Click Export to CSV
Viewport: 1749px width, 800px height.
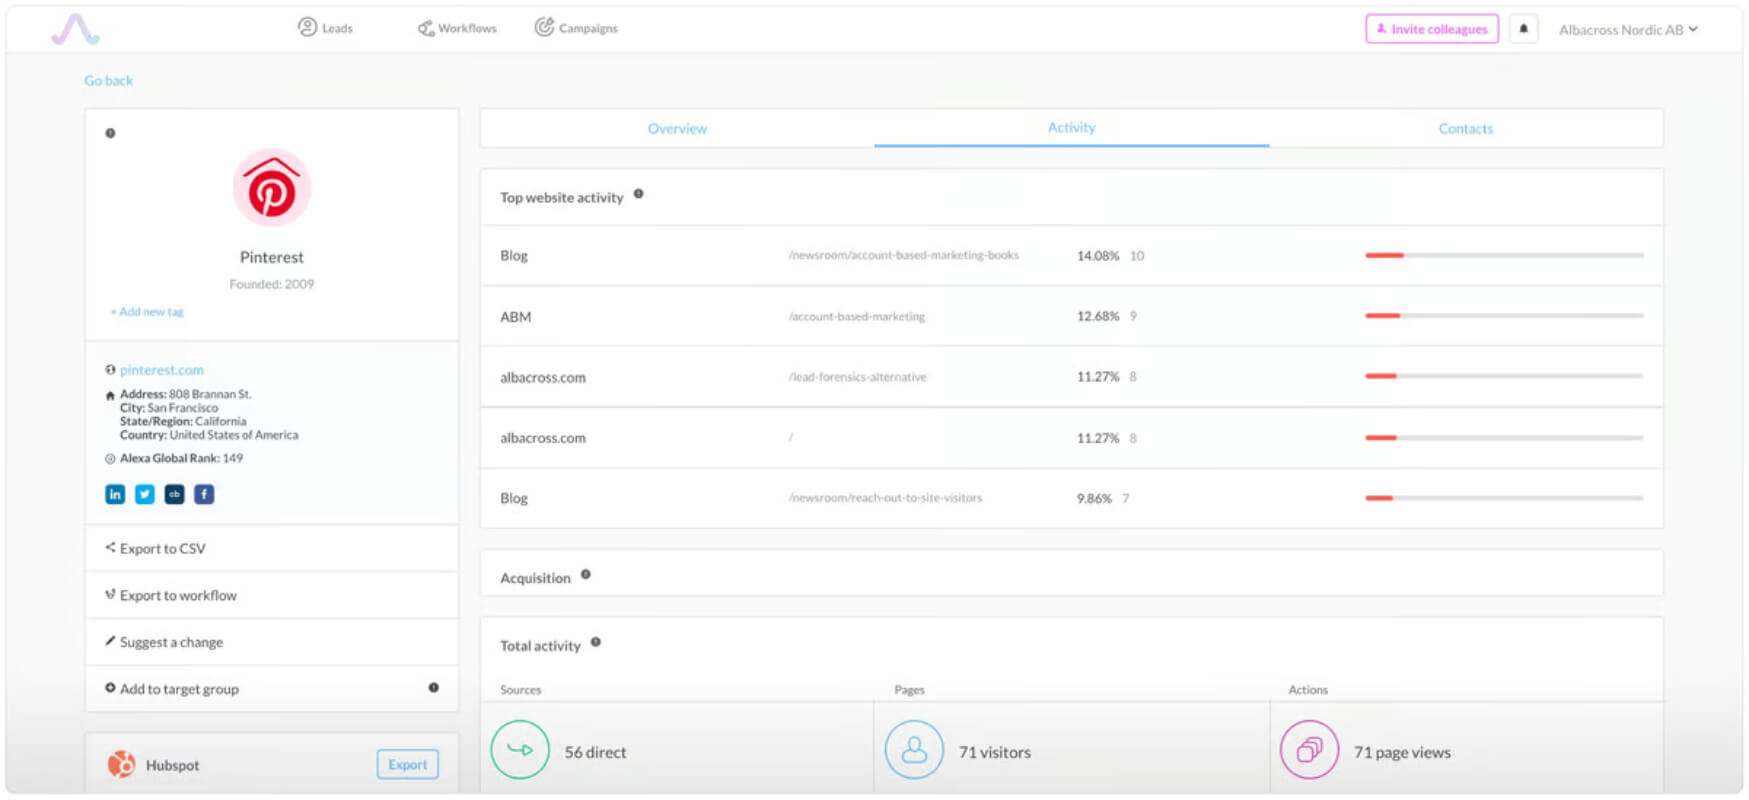(272, 548)
